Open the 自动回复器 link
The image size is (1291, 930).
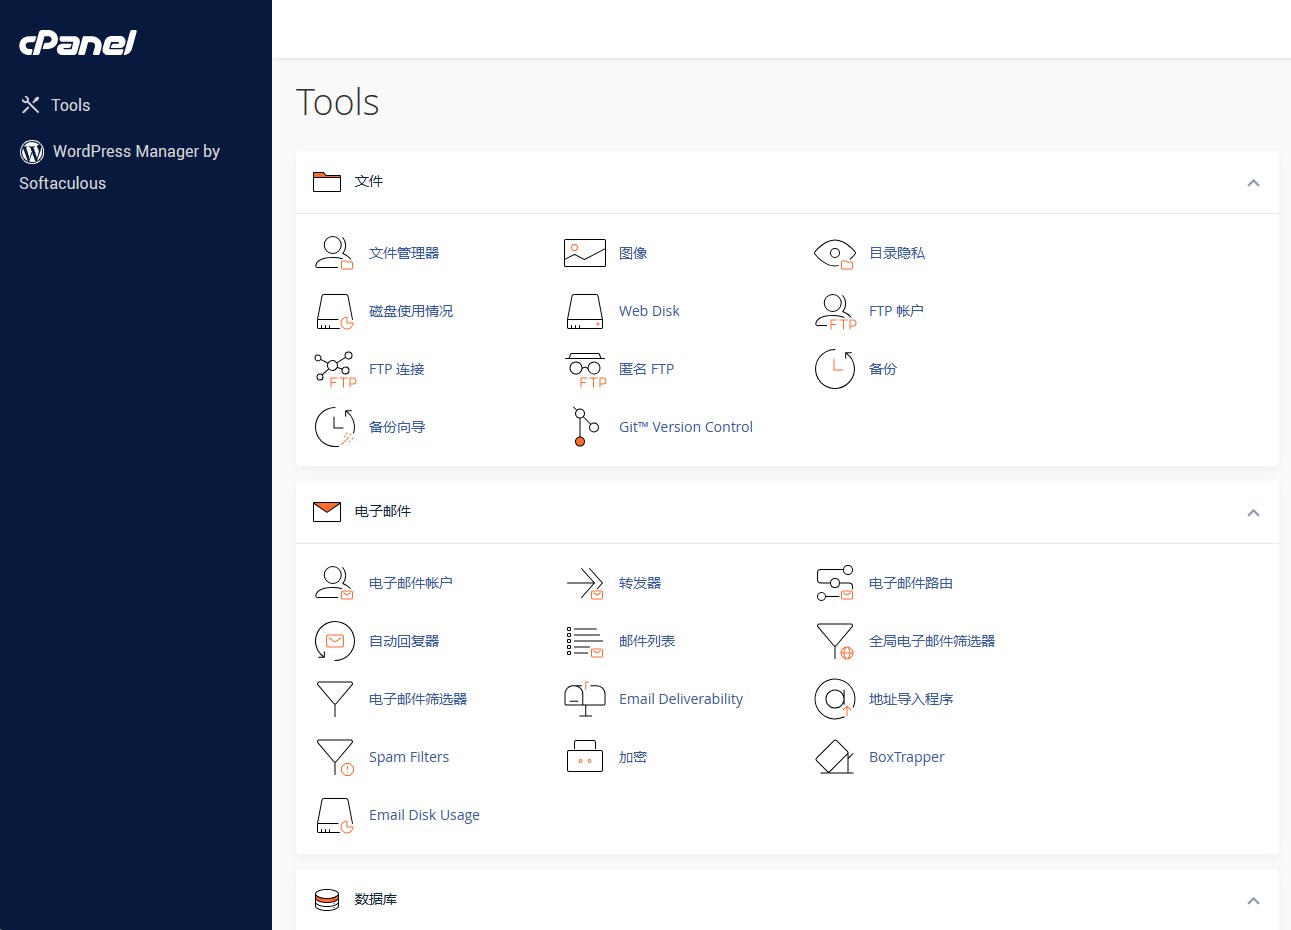coord(404,641)
